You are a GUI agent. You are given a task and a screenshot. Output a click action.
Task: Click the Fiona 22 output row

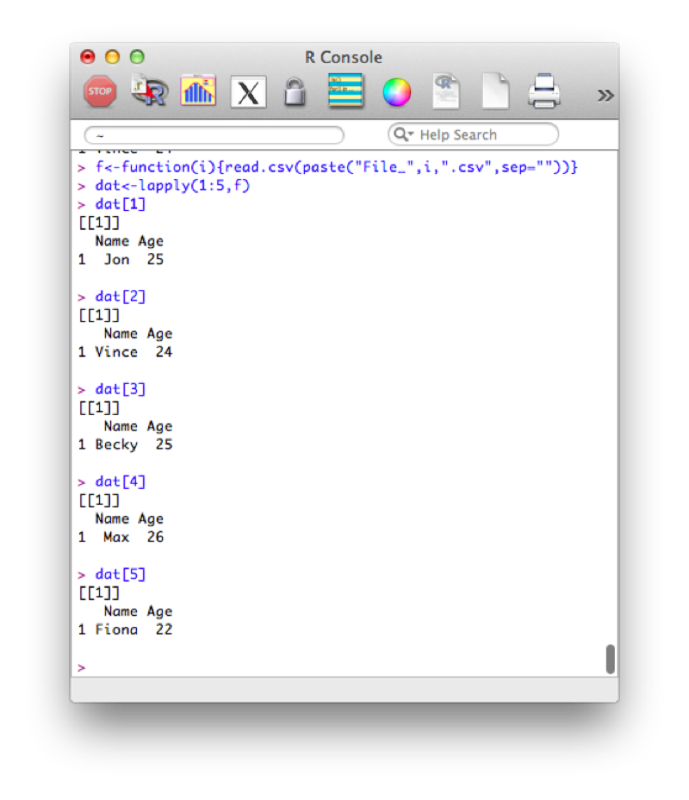pos(125,630)
